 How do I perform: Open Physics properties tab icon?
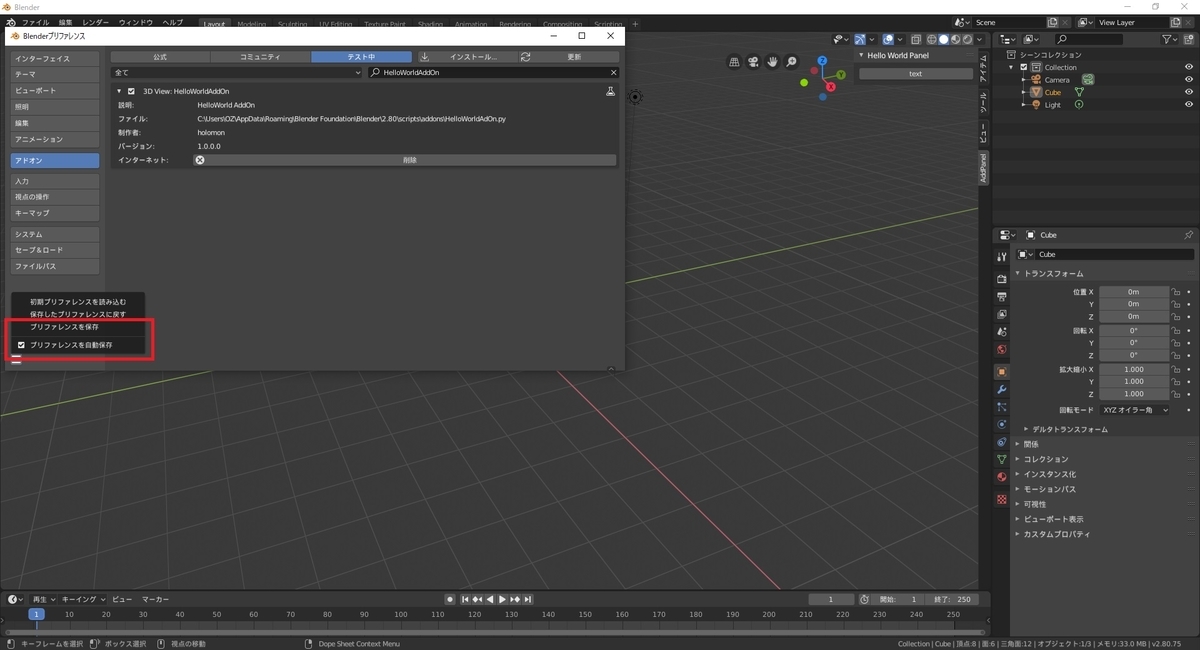tap(1002, 424)
